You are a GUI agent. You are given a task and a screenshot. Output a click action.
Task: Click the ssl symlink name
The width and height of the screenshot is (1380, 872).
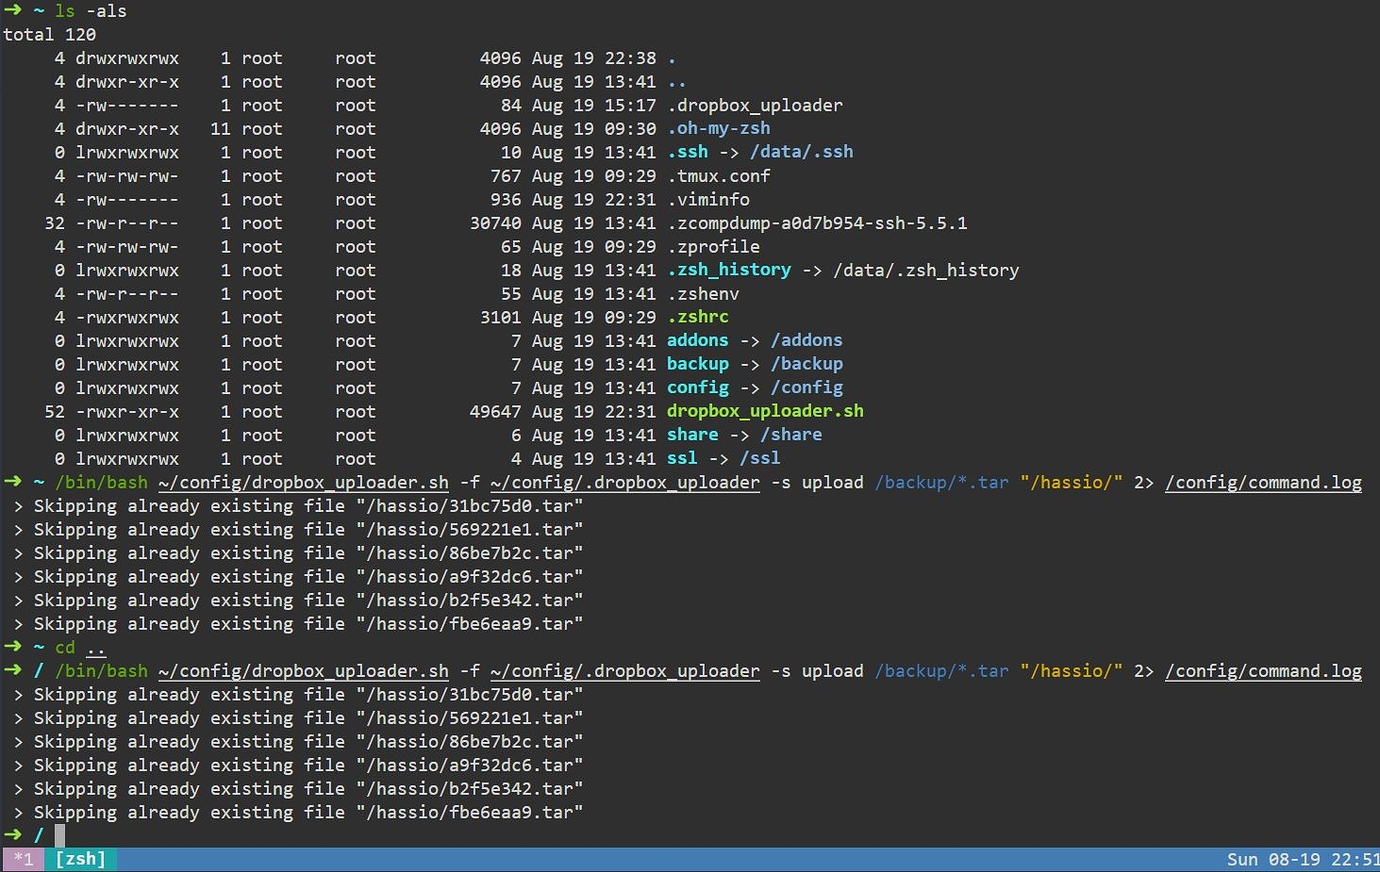(681, 458)
